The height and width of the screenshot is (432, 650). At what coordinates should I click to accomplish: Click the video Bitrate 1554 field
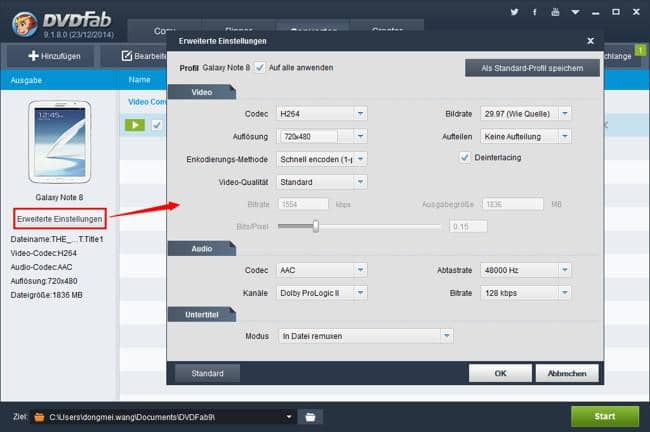[x=303, y=204]
